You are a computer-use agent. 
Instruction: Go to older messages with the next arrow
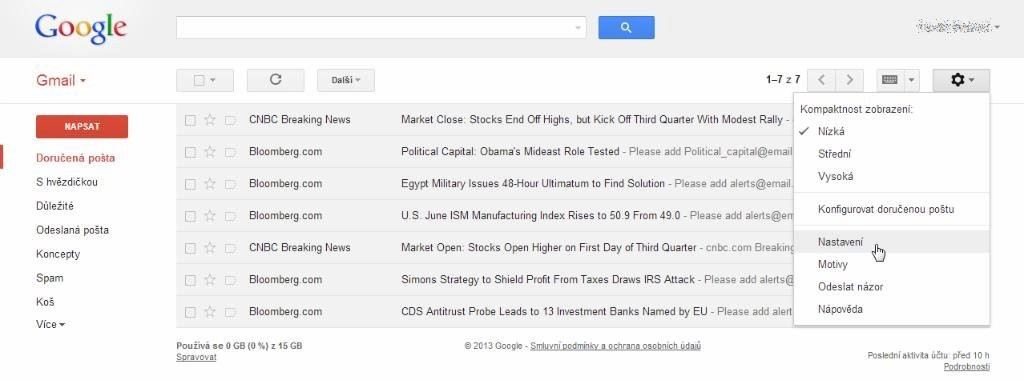(x=850, y=80)
